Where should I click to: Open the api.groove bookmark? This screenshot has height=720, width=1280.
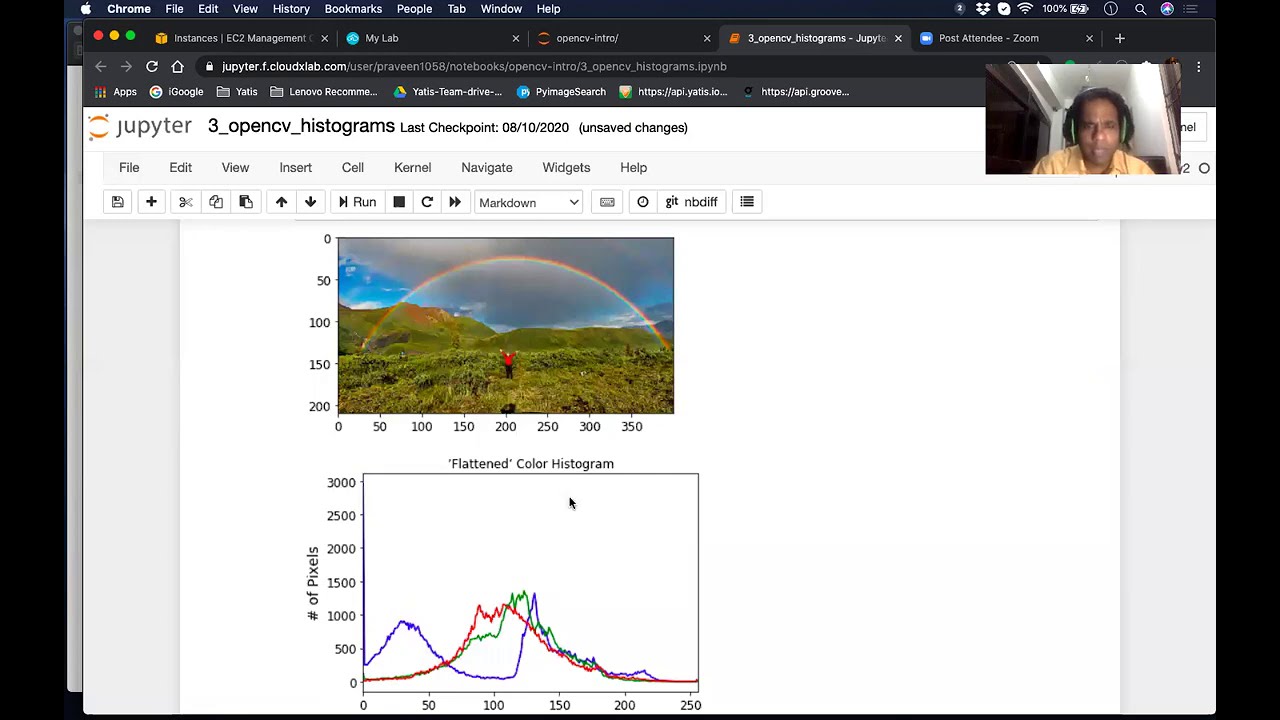(796, 92)
